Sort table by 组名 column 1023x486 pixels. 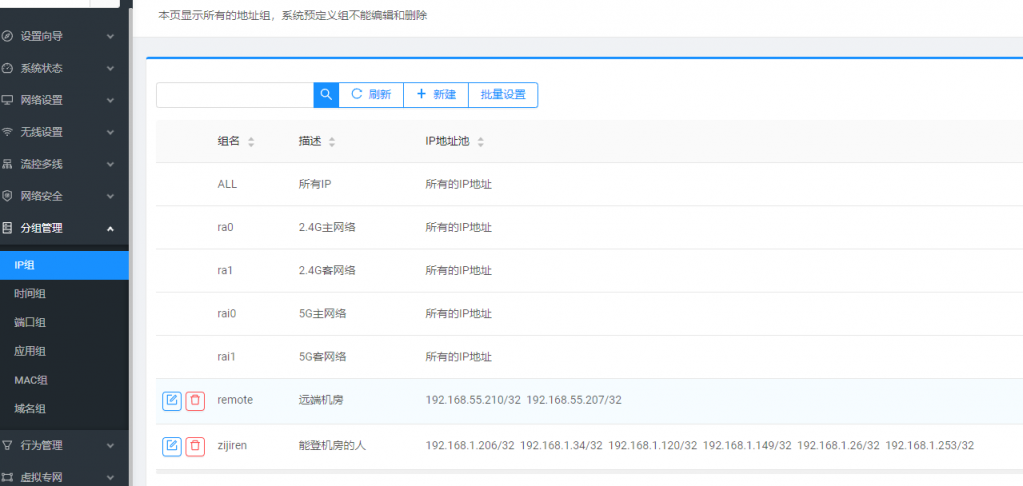[x=251, y=142]
